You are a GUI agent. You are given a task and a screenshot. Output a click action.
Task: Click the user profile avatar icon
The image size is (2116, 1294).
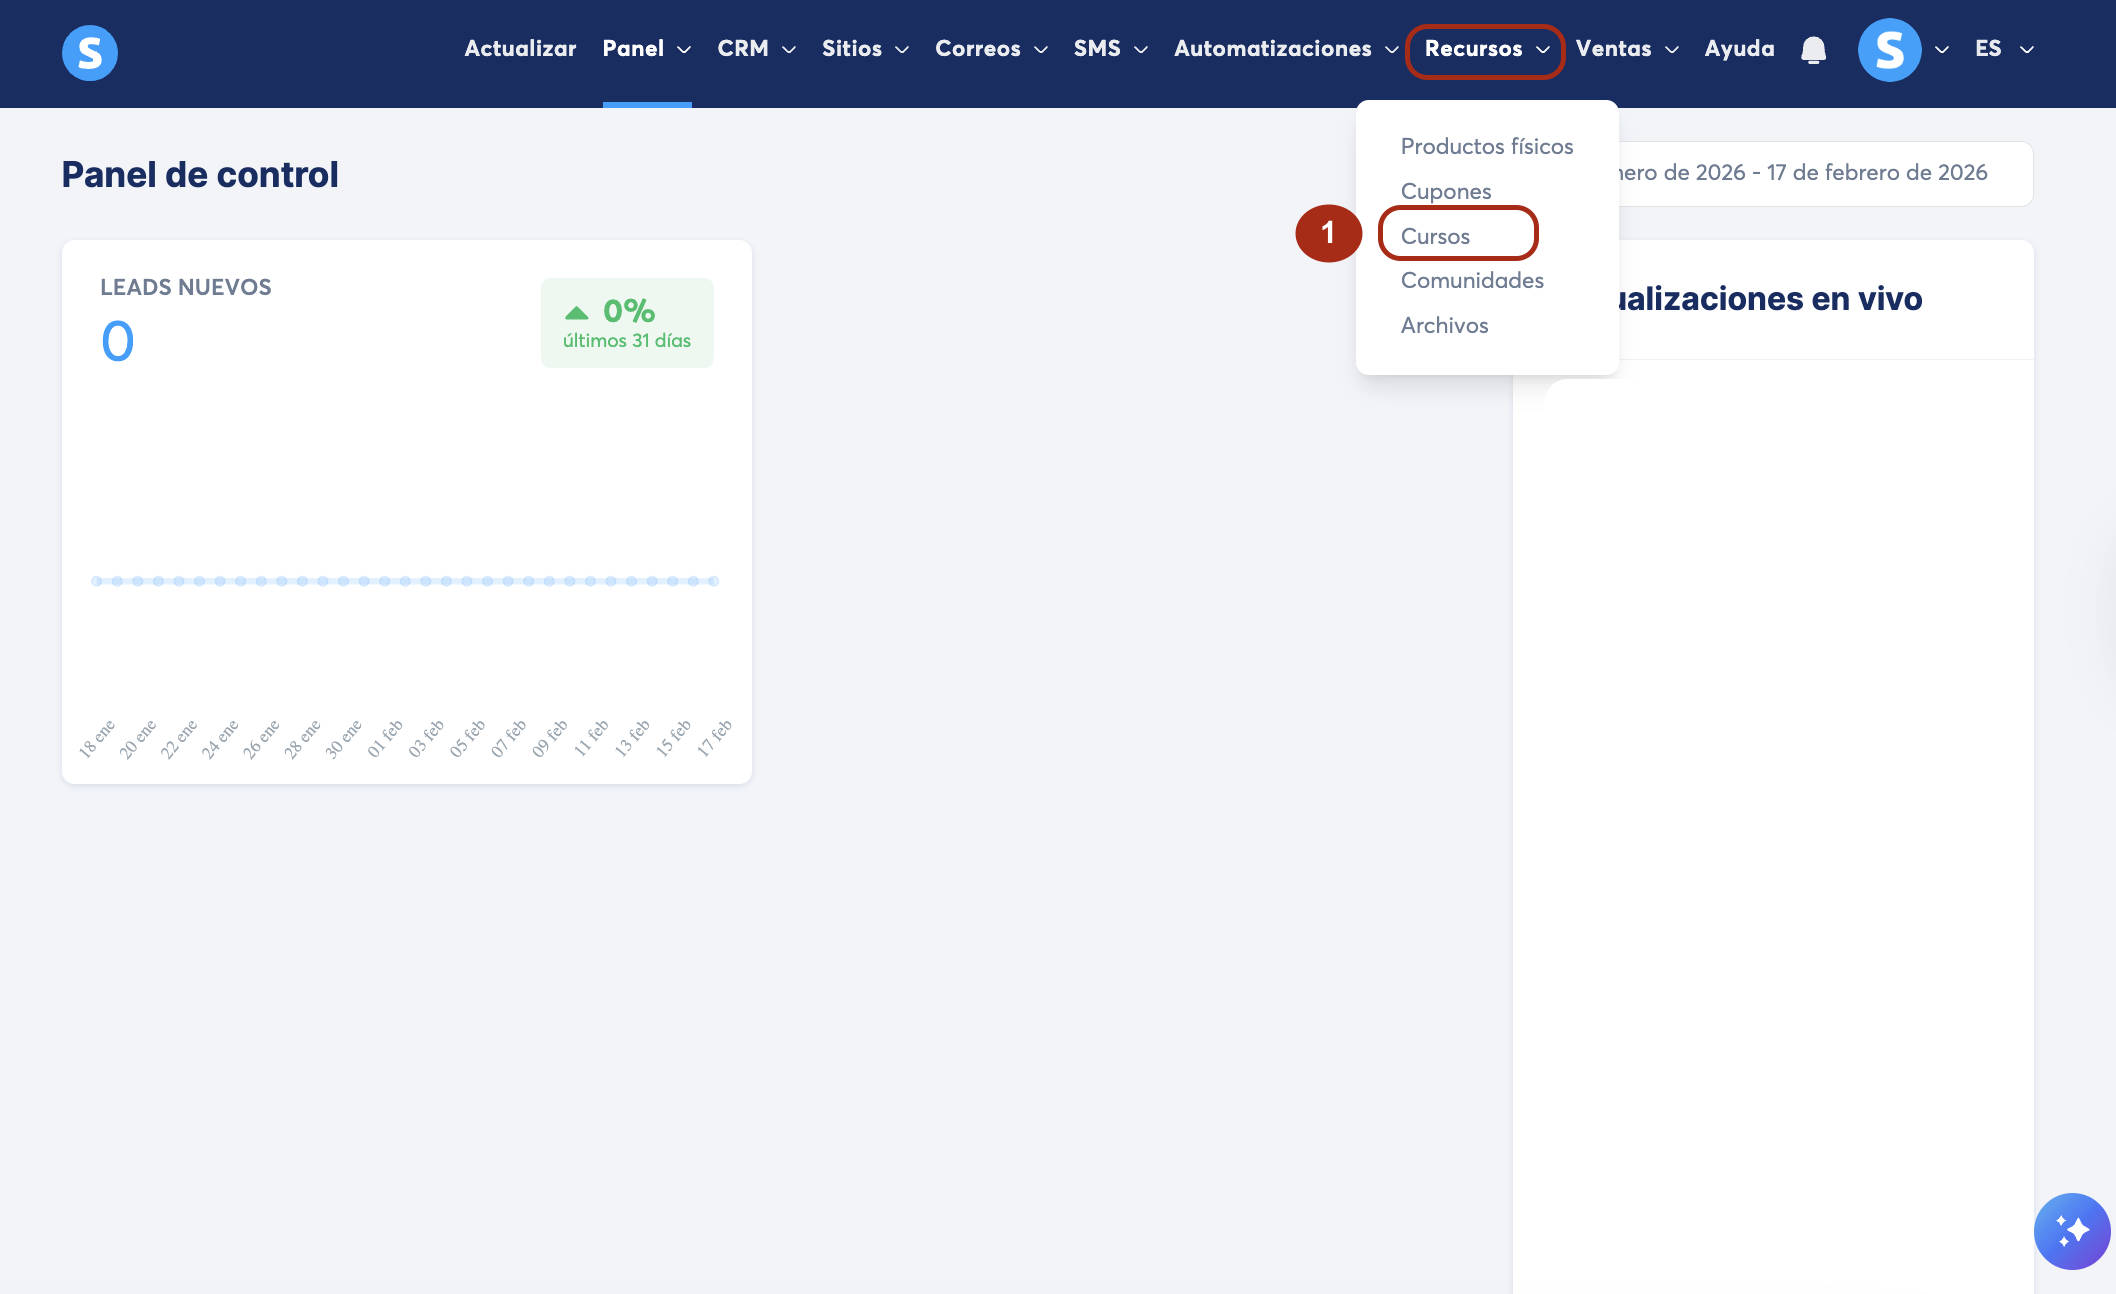(1889, 50)
